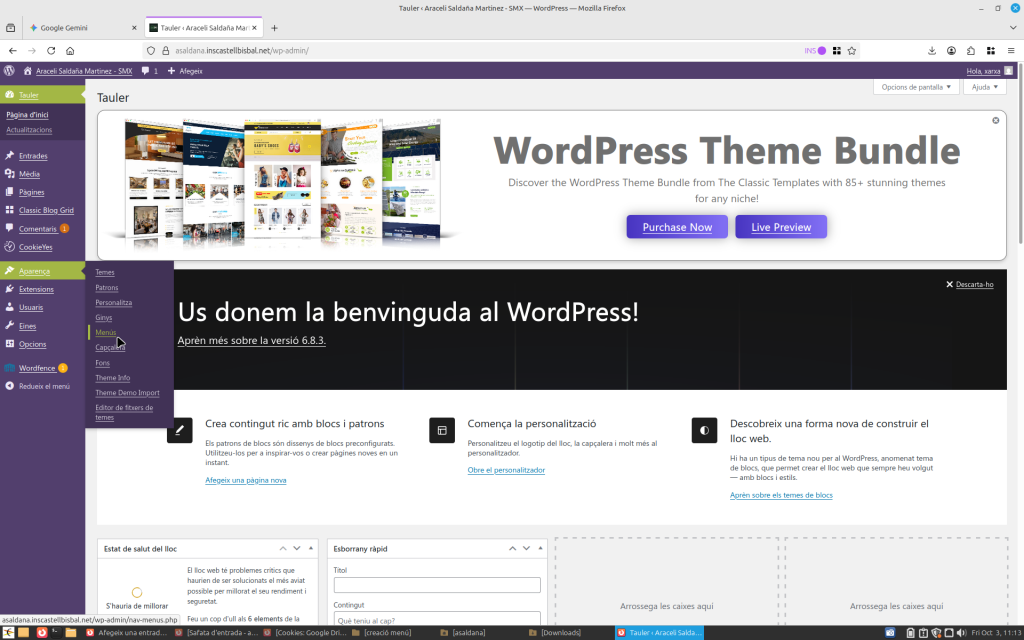Screen dimensions: 1024x640
Task: Click the Live Preview button
Action: tap(781, 227)
